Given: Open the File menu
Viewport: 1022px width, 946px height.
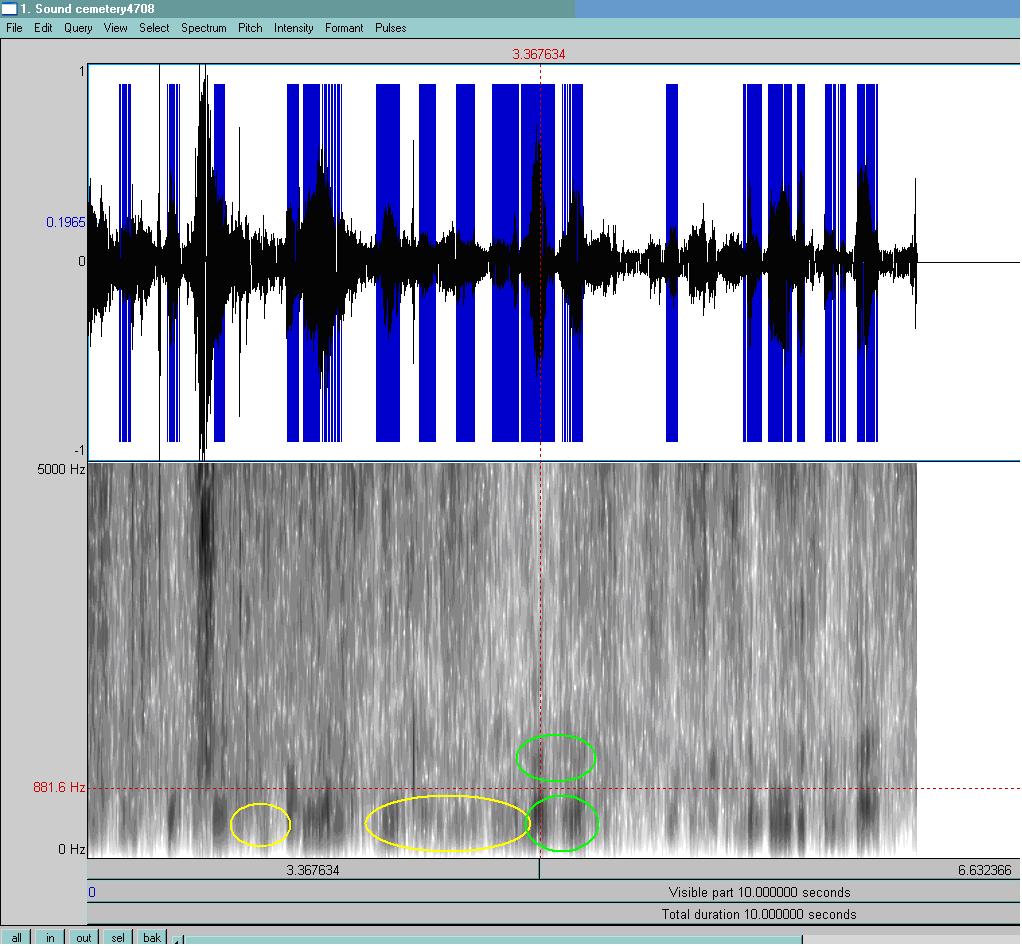Looking at the screenshot, I should point(14,28).
